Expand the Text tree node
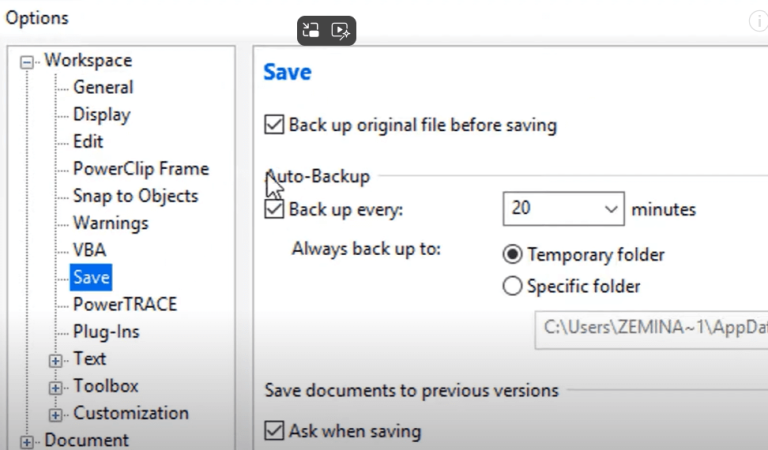This screenshot has height=450, width=768. coord(55,360)
